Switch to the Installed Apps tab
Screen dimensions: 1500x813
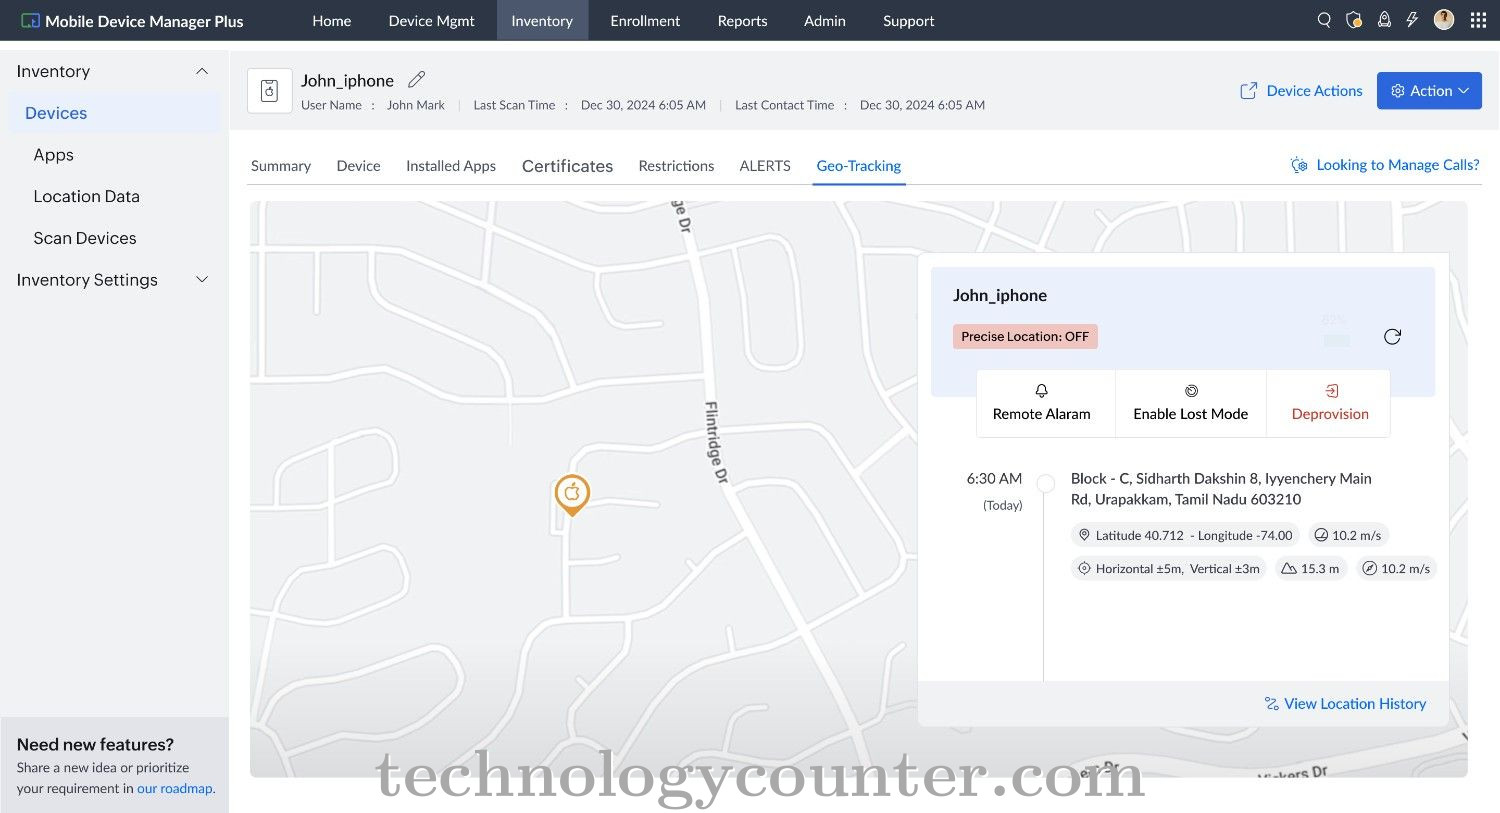coord(451,166)
